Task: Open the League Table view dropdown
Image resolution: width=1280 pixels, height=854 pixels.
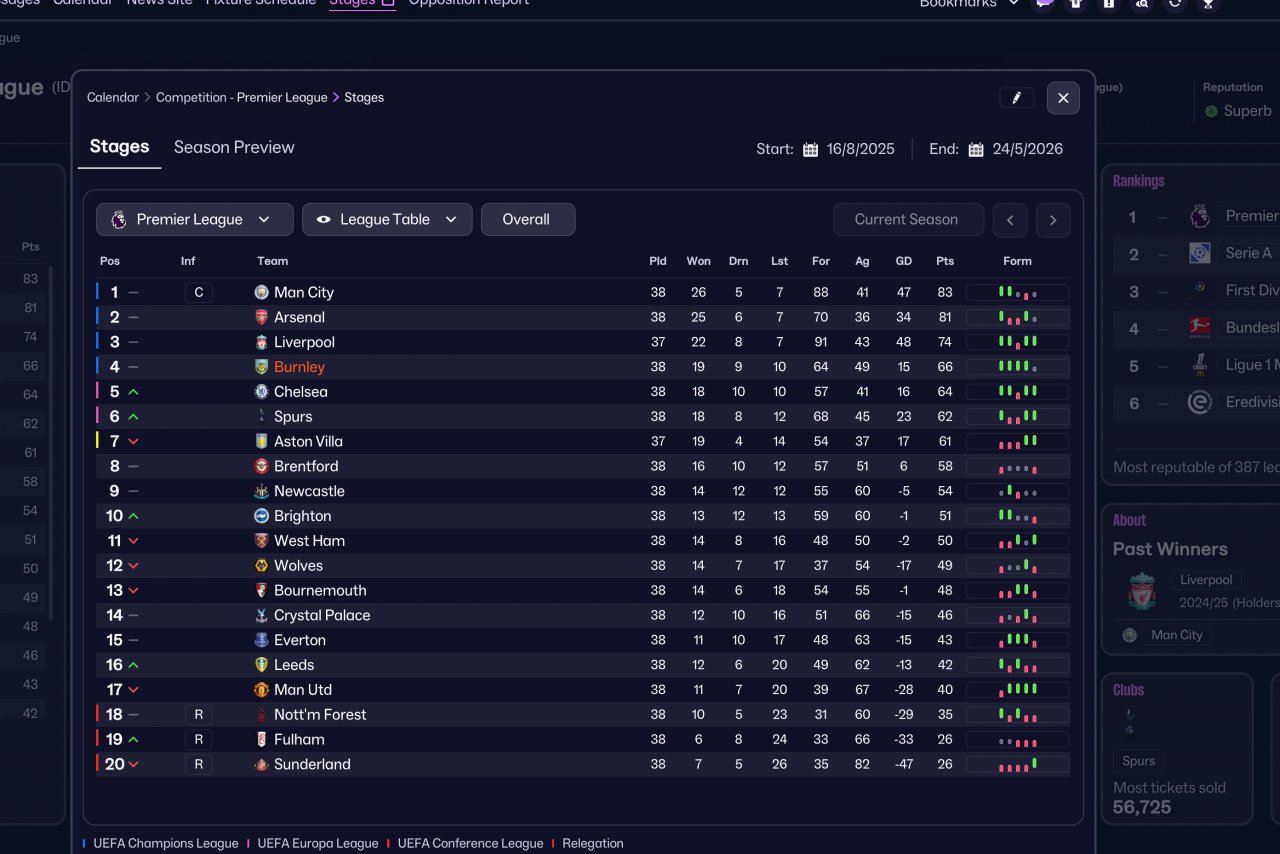Action: [387, 220]
